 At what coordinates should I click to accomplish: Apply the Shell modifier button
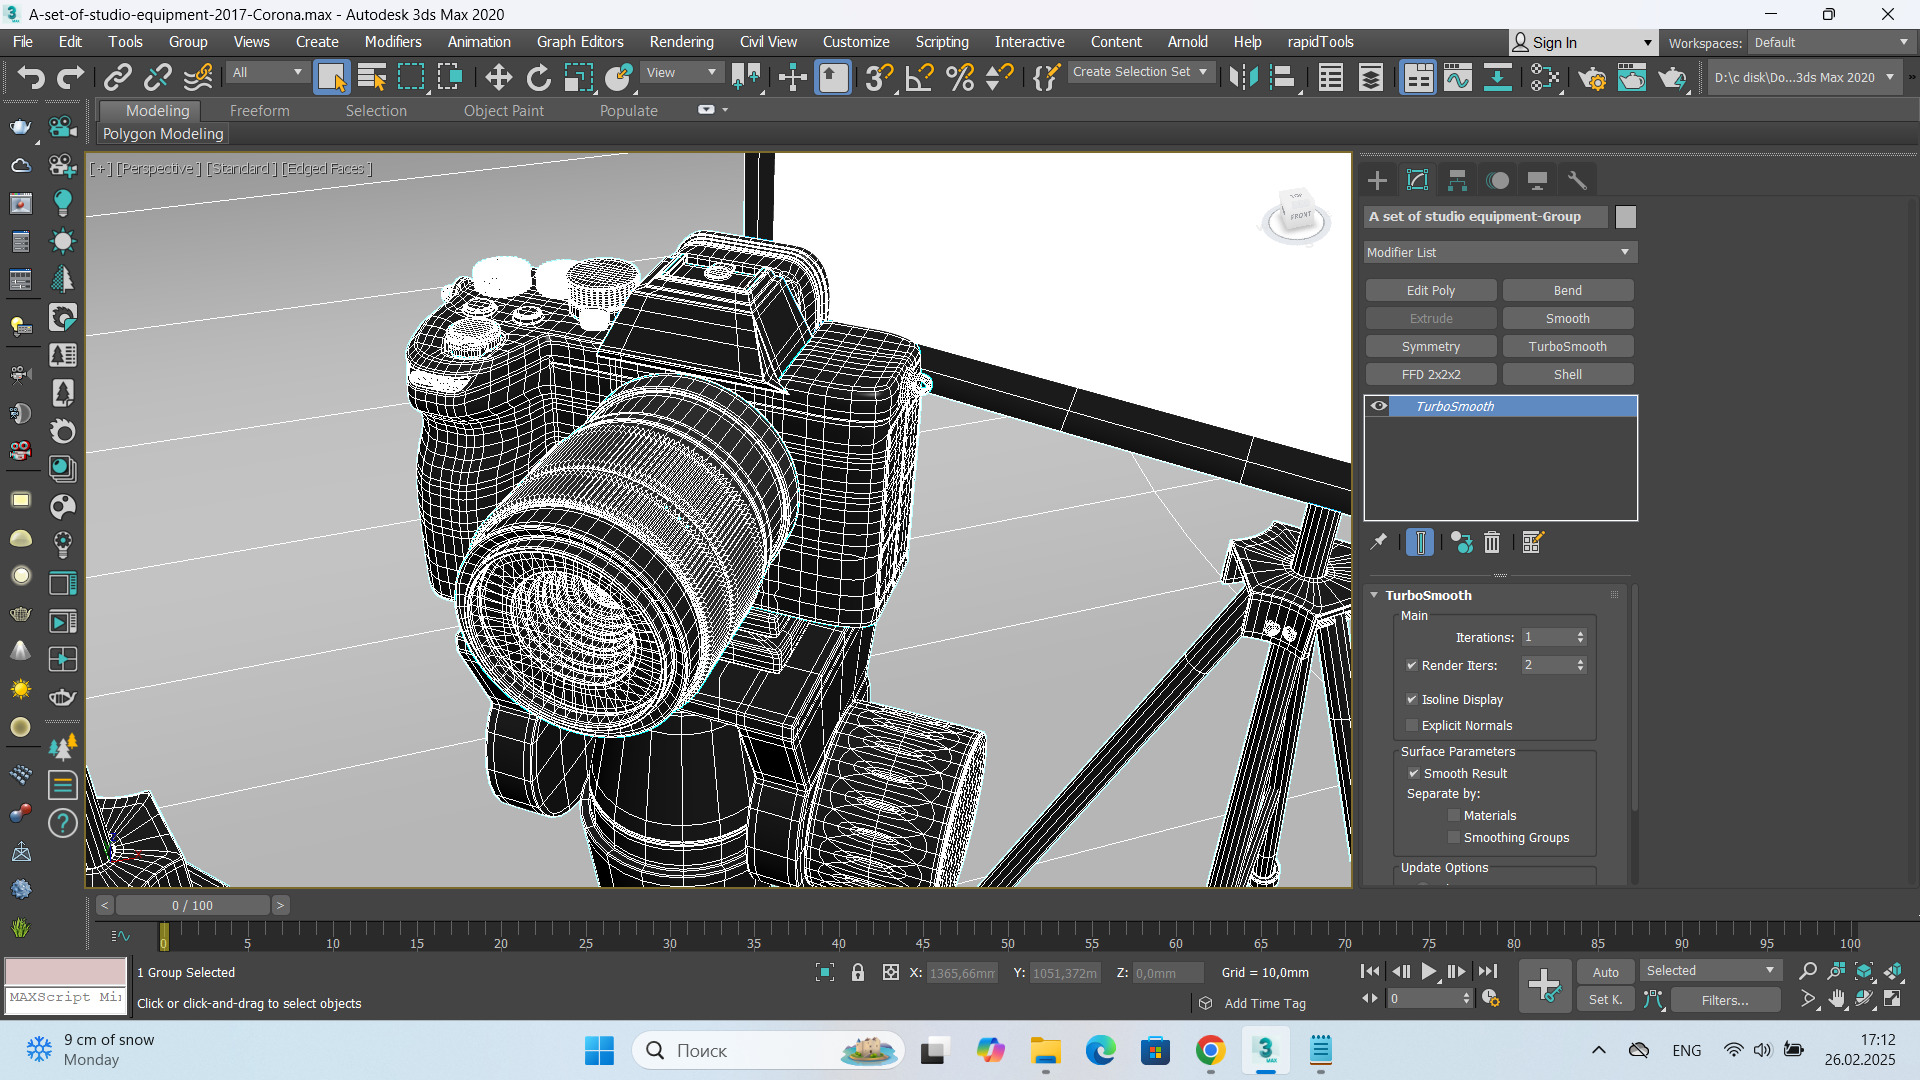click(1568, 374)
